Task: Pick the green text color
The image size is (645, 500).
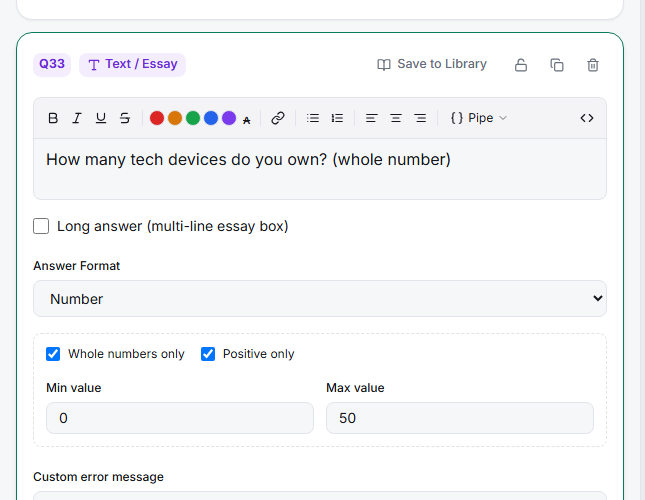Action: [193, 118]
